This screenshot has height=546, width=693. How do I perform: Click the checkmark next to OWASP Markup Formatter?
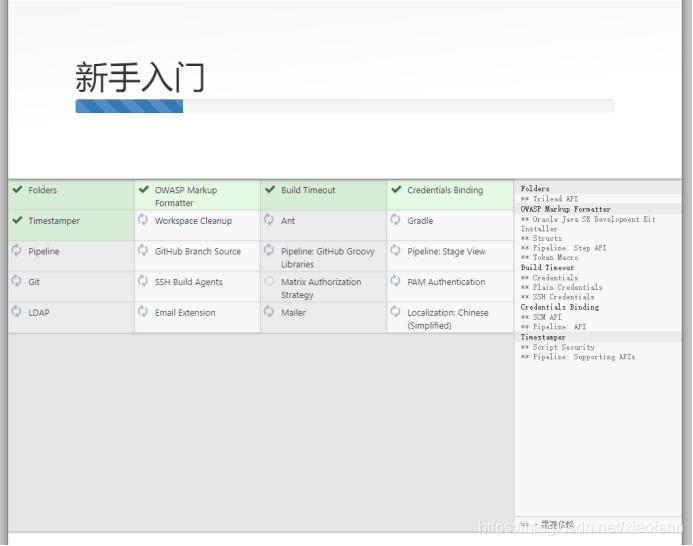[144, 190]
